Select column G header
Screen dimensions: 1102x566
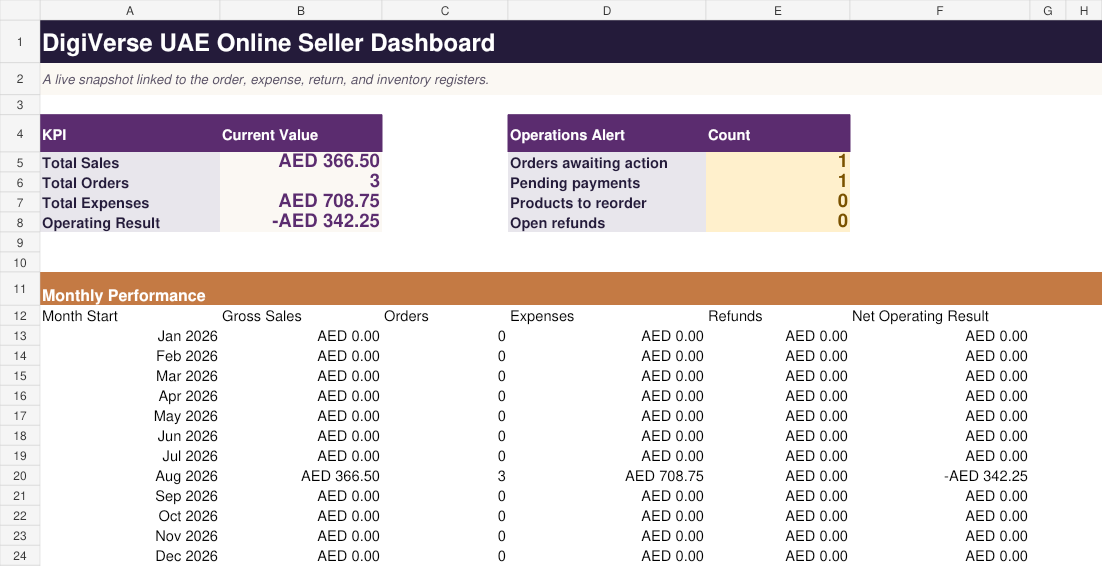pyautogui.click(x=1048, y=10)
